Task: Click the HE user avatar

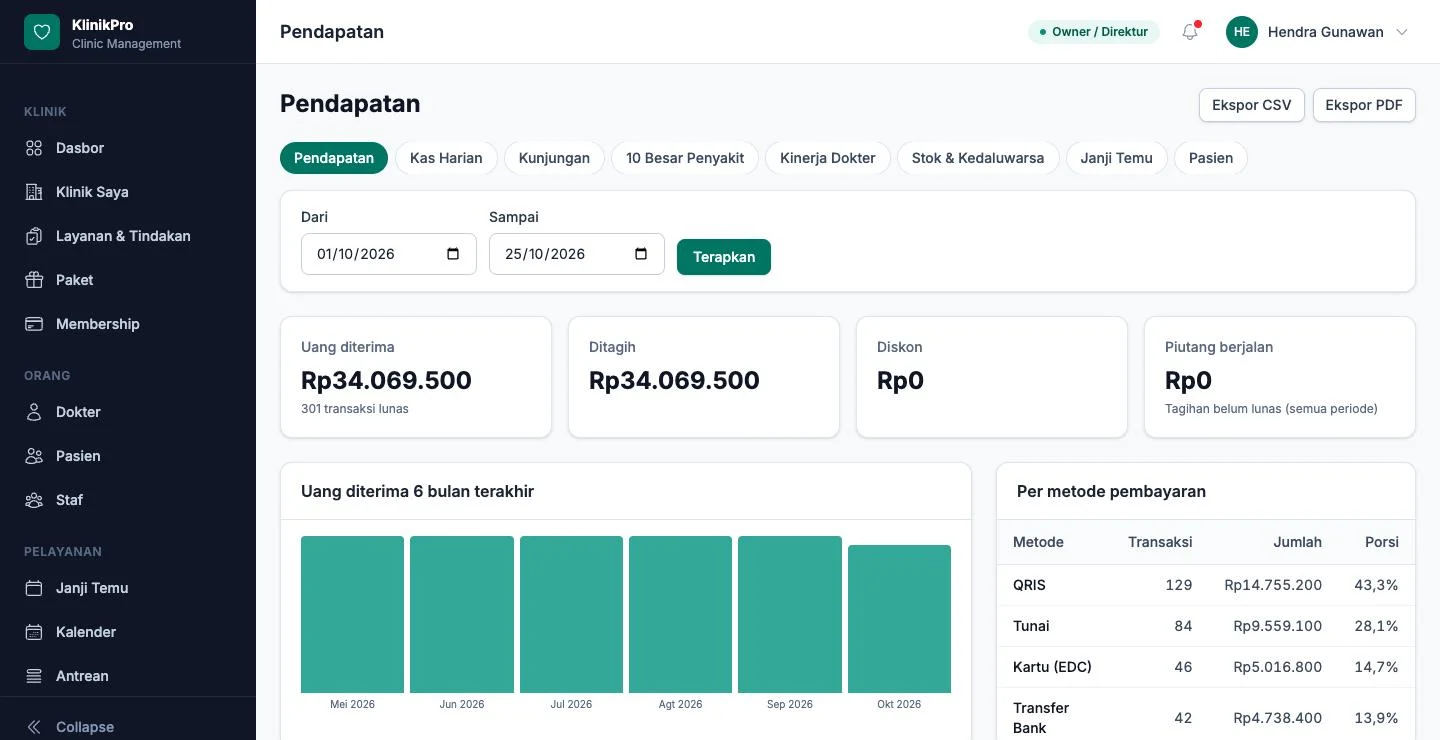Action: click(x=1242, y=32)
